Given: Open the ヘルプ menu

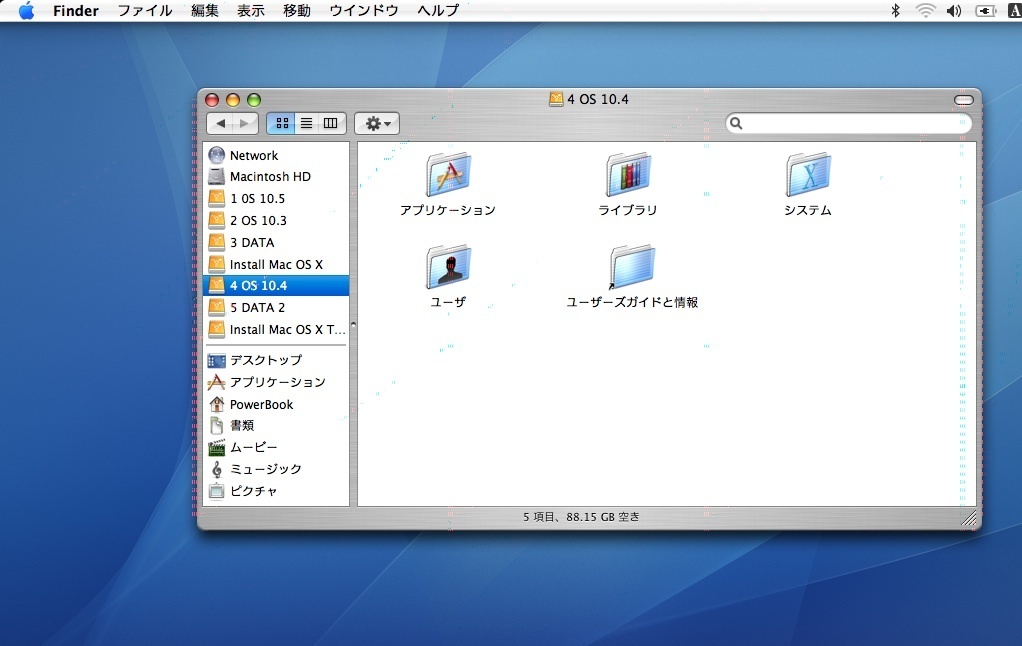Looking at the screenshot, I should (438, 10).
